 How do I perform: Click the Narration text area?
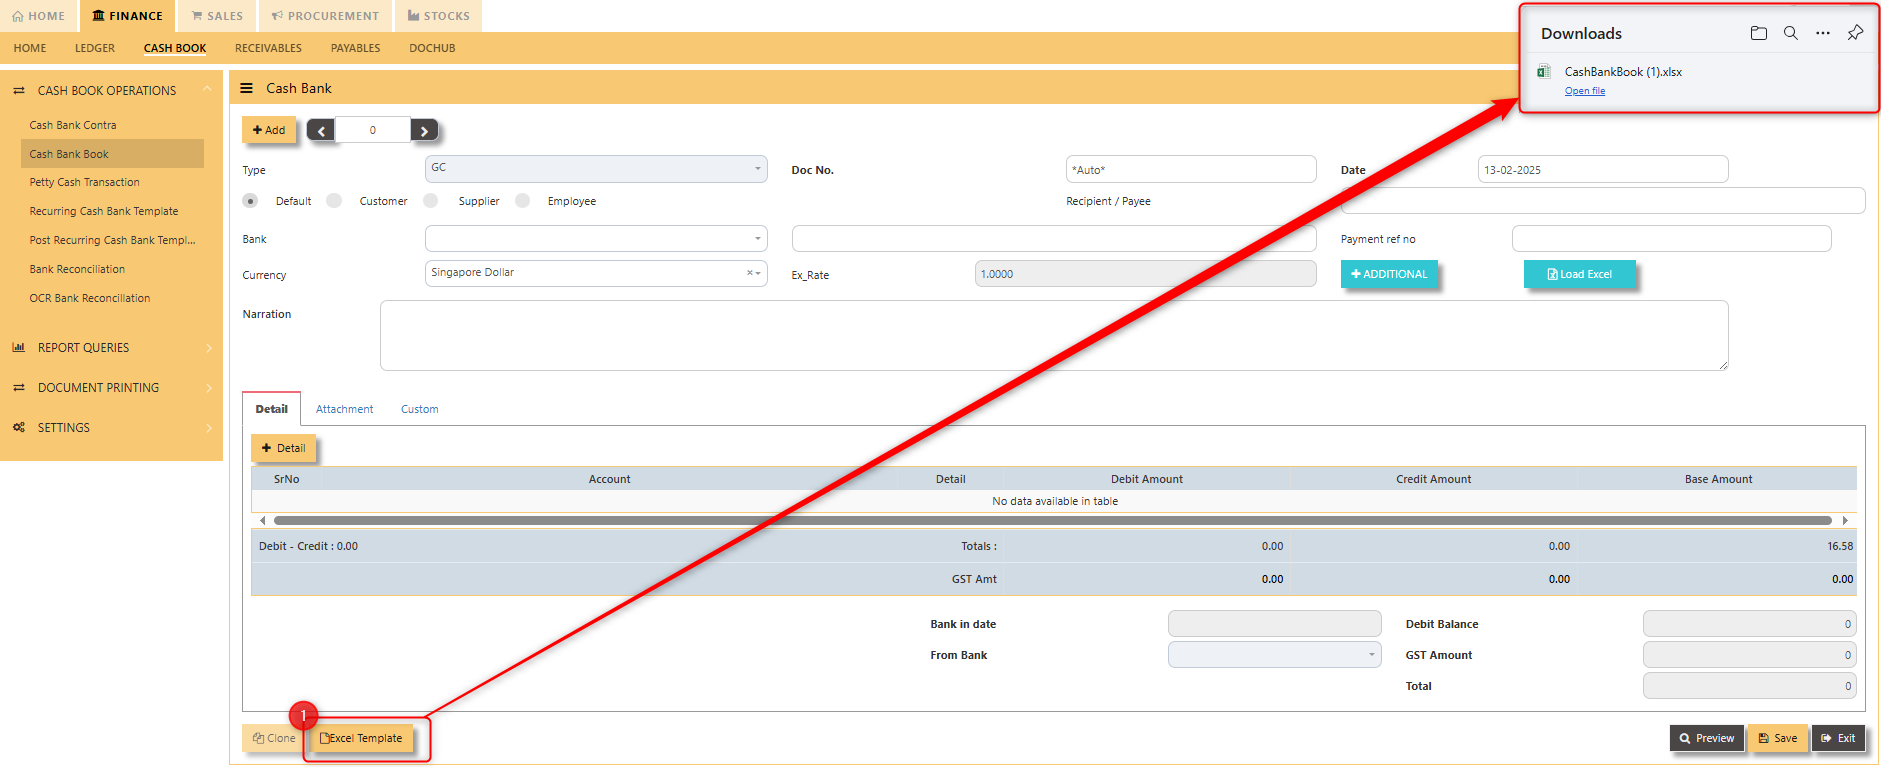[1054, 335]
